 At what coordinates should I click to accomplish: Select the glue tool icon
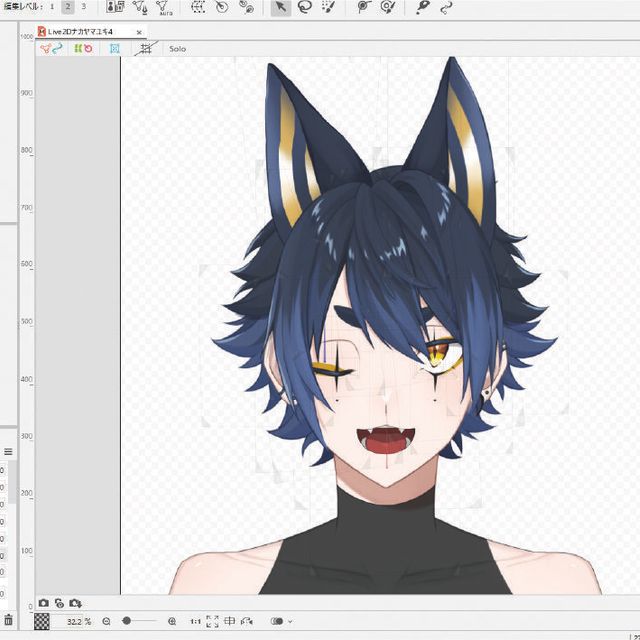tap(422, 7)
